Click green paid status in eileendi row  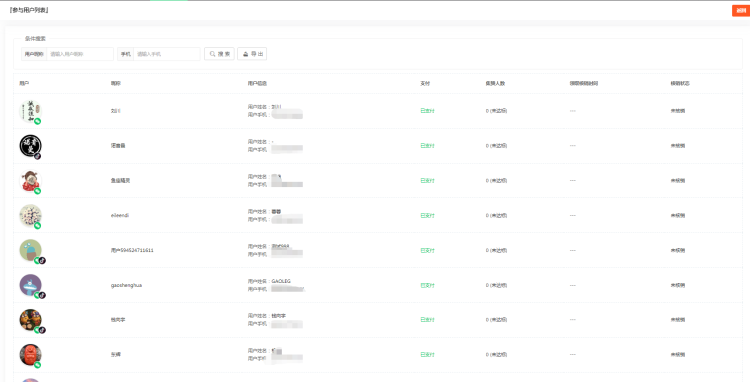tap(428, 216)
